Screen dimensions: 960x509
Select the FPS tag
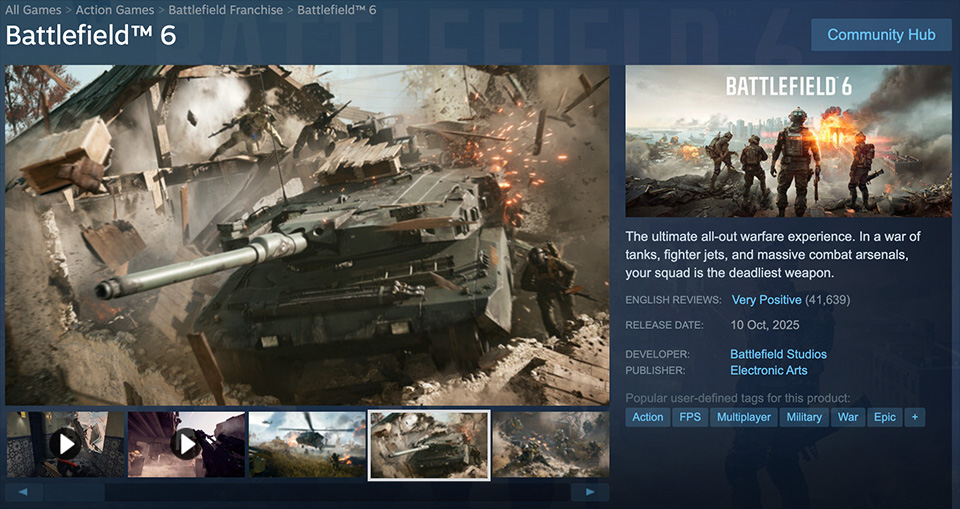point(690,417)
